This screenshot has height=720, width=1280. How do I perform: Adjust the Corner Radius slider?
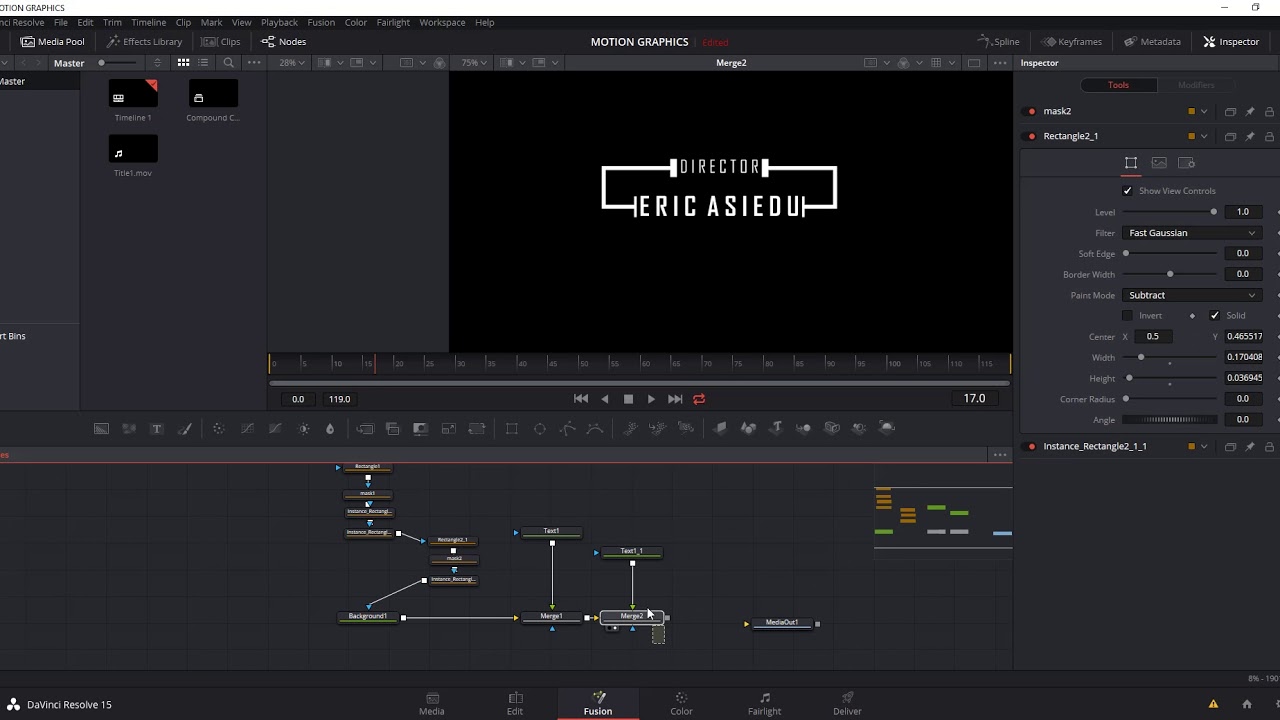point(1170,399)
